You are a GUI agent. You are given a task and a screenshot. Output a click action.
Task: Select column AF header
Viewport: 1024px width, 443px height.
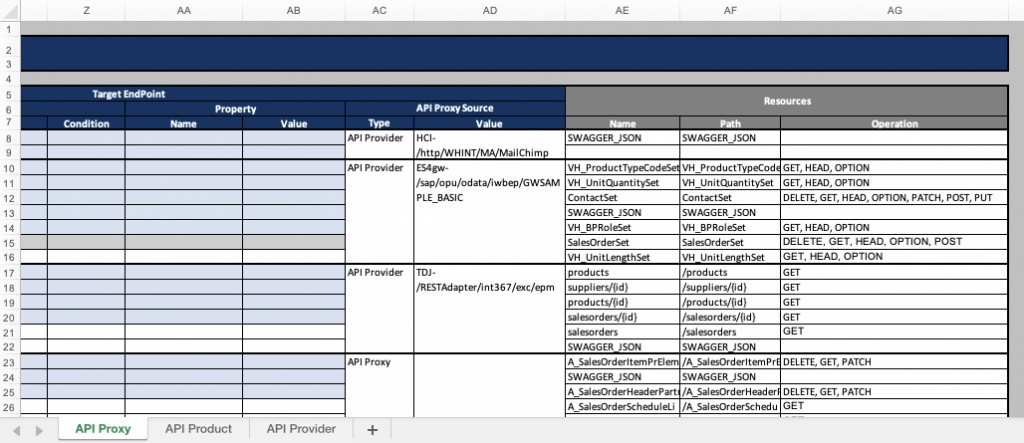(x=730, y=10)
